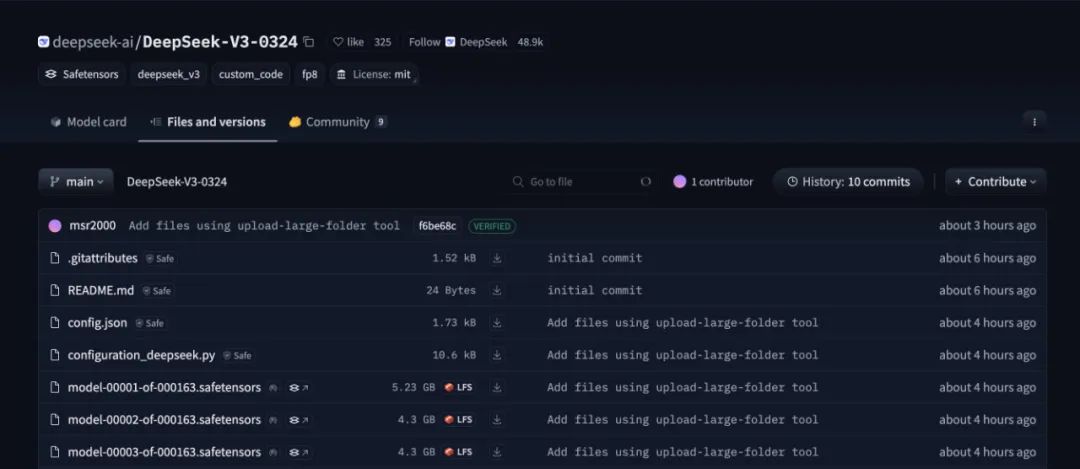Open the initial commit for .gitattributes
The height and width of the screenshot is (469, 1080).
click(x=594, y=258)
